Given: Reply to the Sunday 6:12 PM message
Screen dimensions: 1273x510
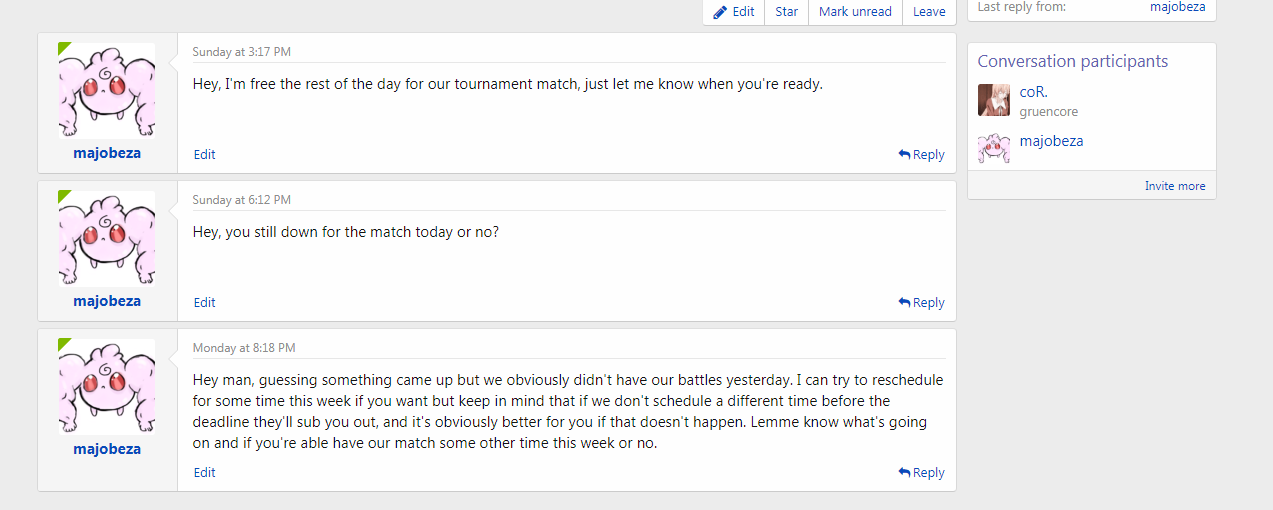Looking at the screenshot, I should tap(921, 303).
